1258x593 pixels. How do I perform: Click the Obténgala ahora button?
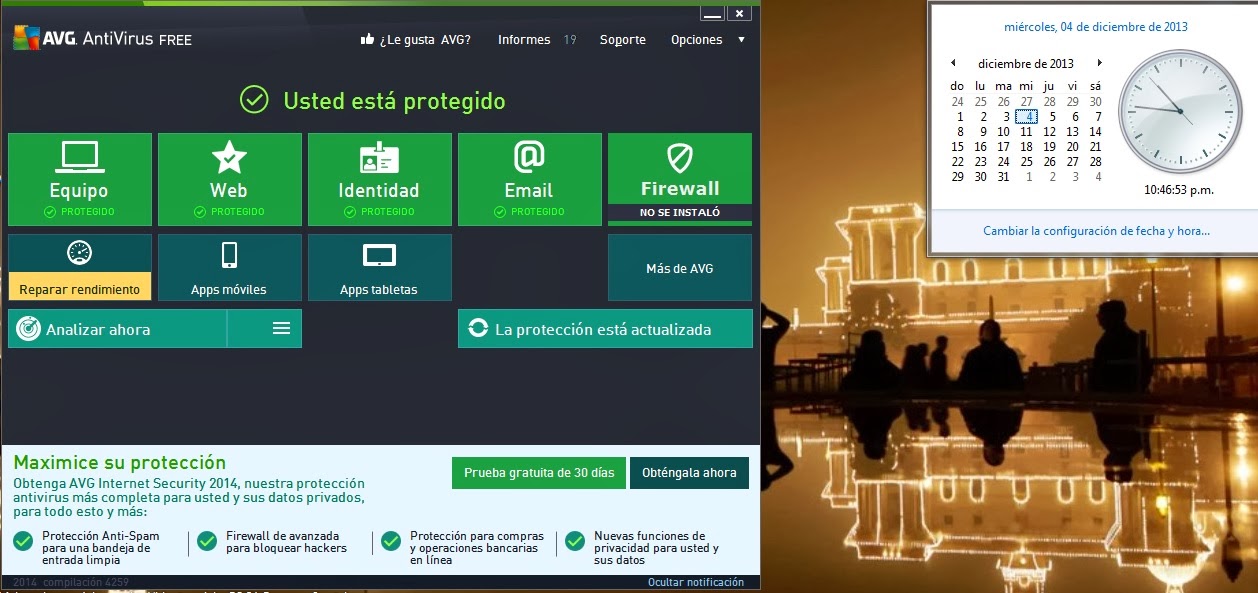[x=689, y=473]
